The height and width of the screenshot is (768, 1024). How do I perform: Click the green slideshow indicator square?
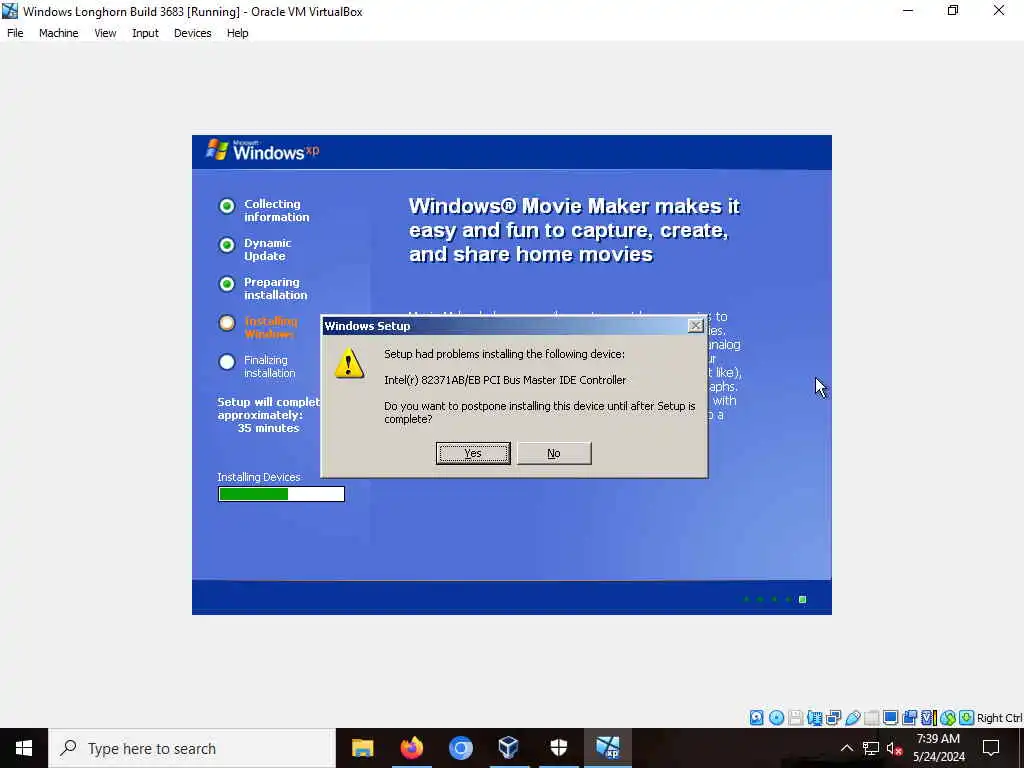(x=803, y=600)
